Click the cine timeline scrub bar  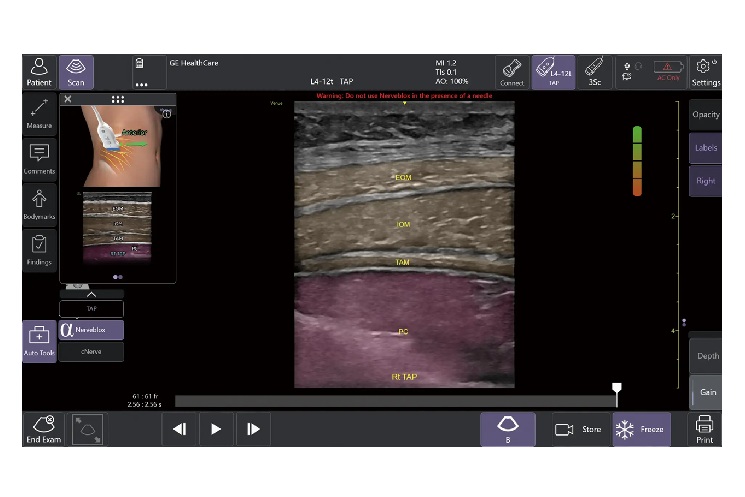pos(395,401)
